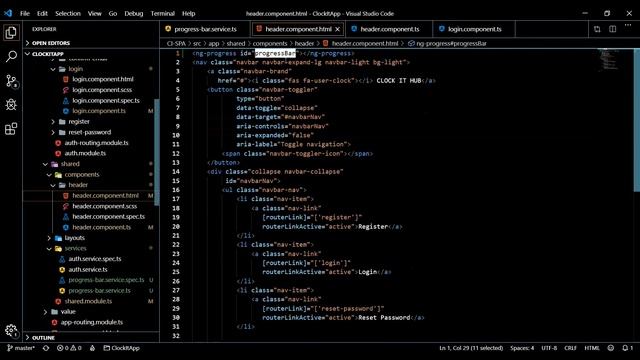Collapse the login folder
This screenshot has height=360, width=640.
click(76, 69)
